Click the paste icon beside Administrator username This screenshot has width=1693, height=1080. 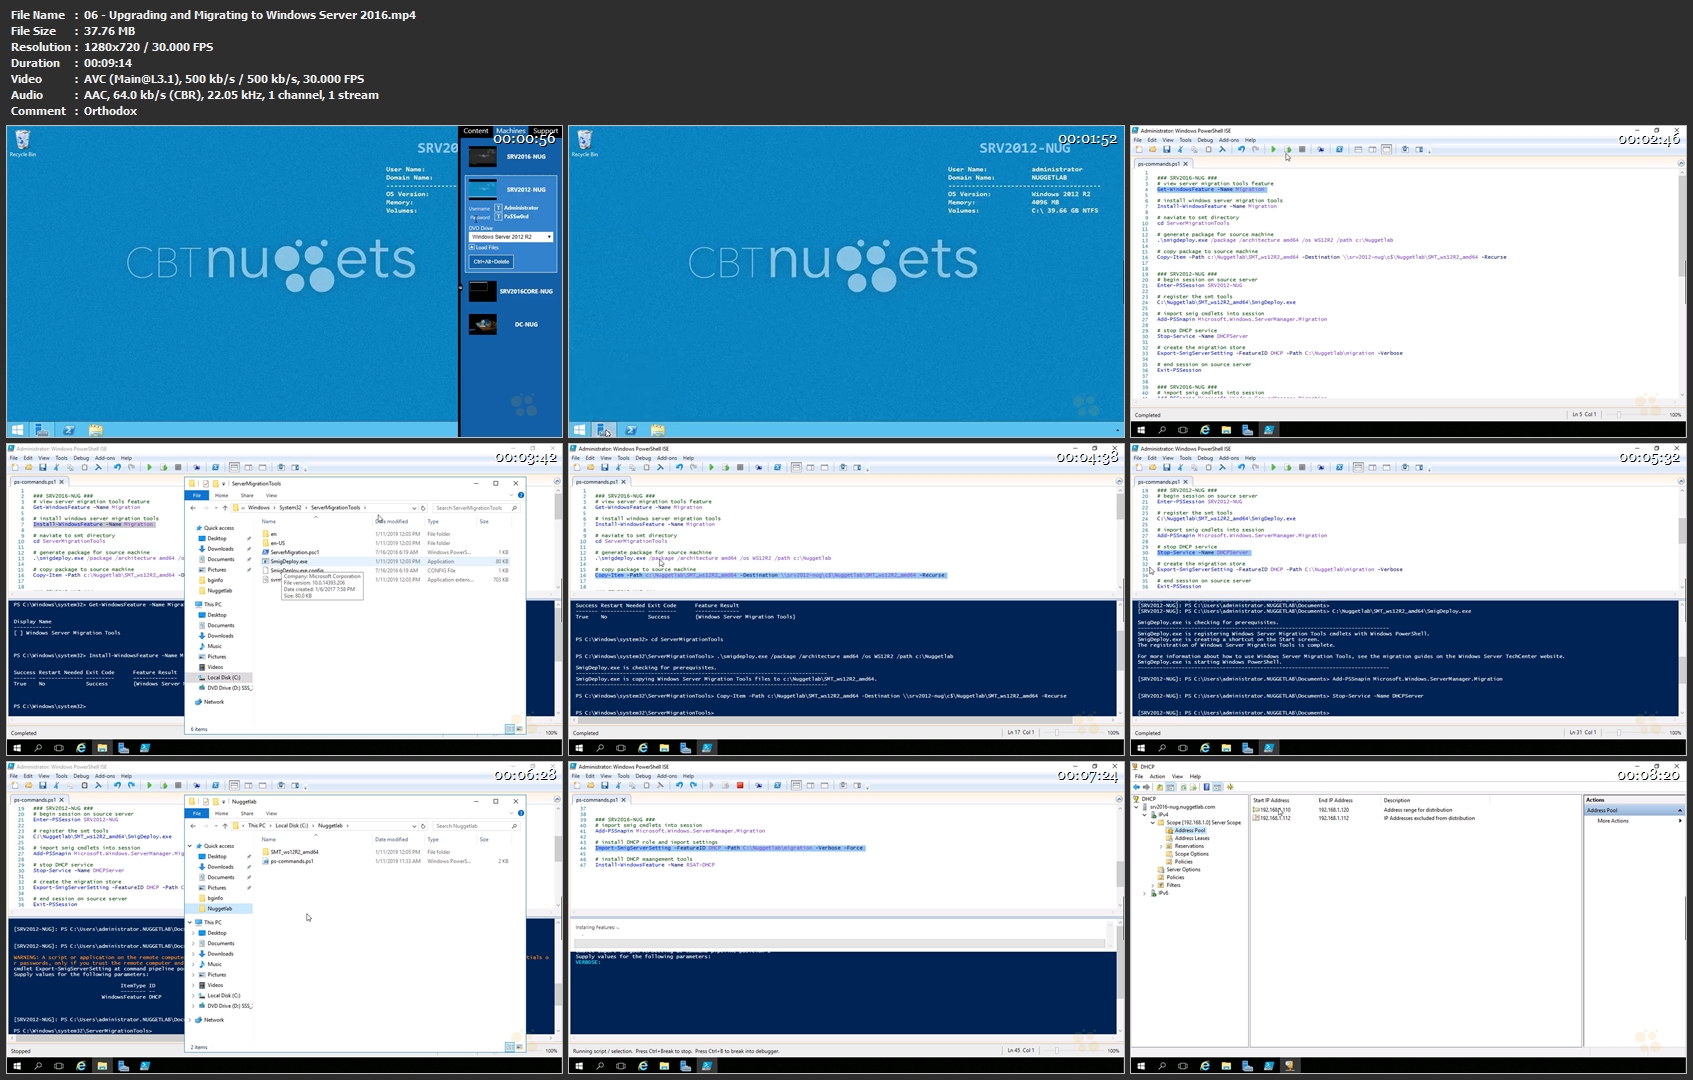(499, 208)
